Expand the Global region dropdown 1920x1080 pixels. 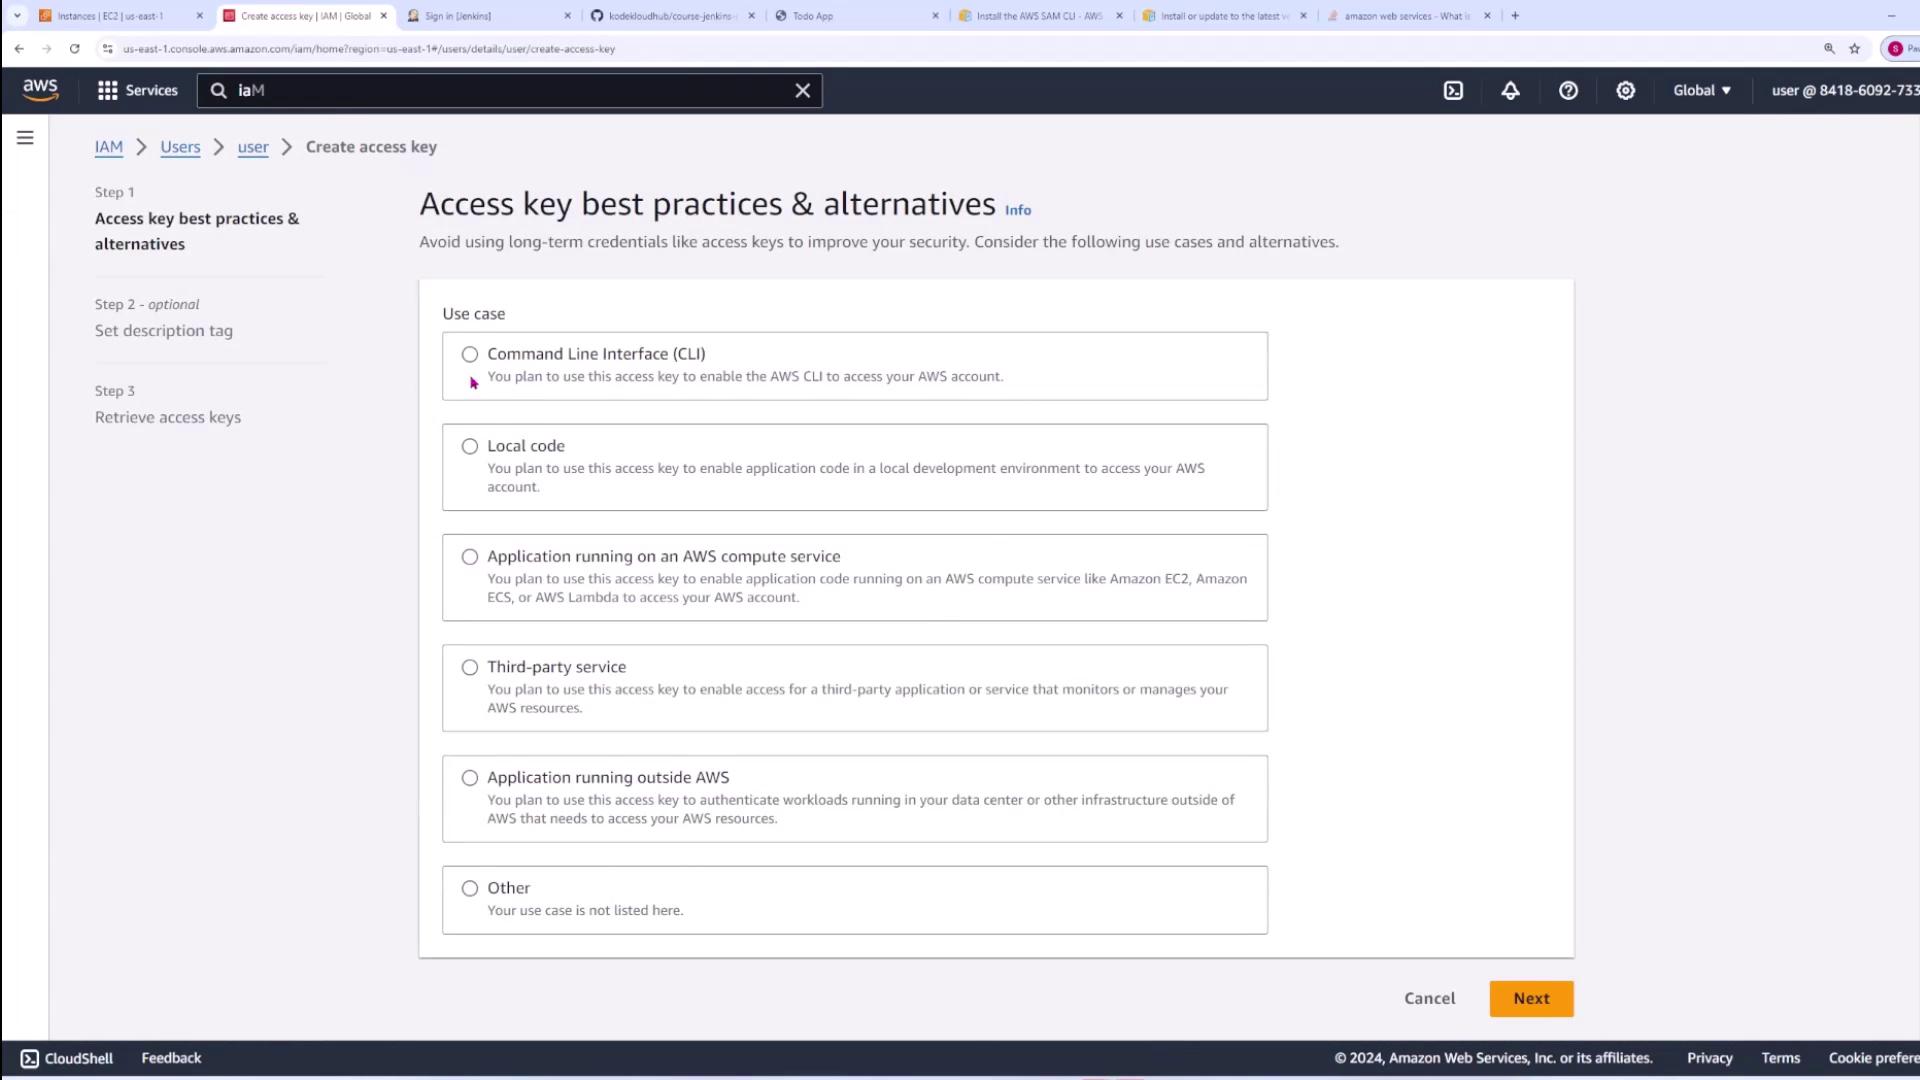point(1701,90)
